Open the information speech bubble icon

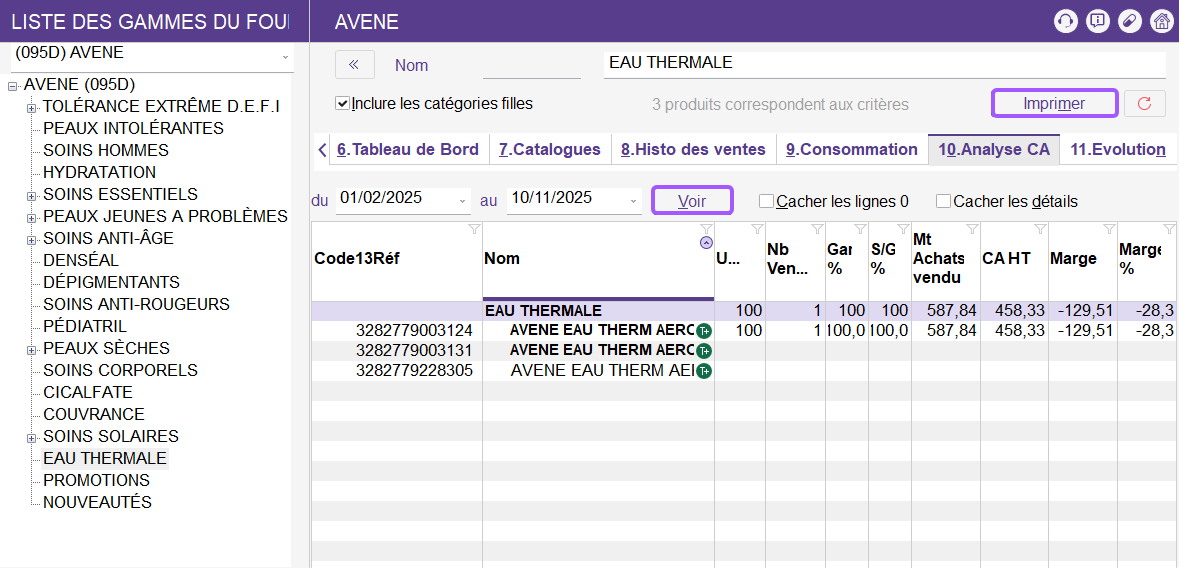(x=1098, y=21)
